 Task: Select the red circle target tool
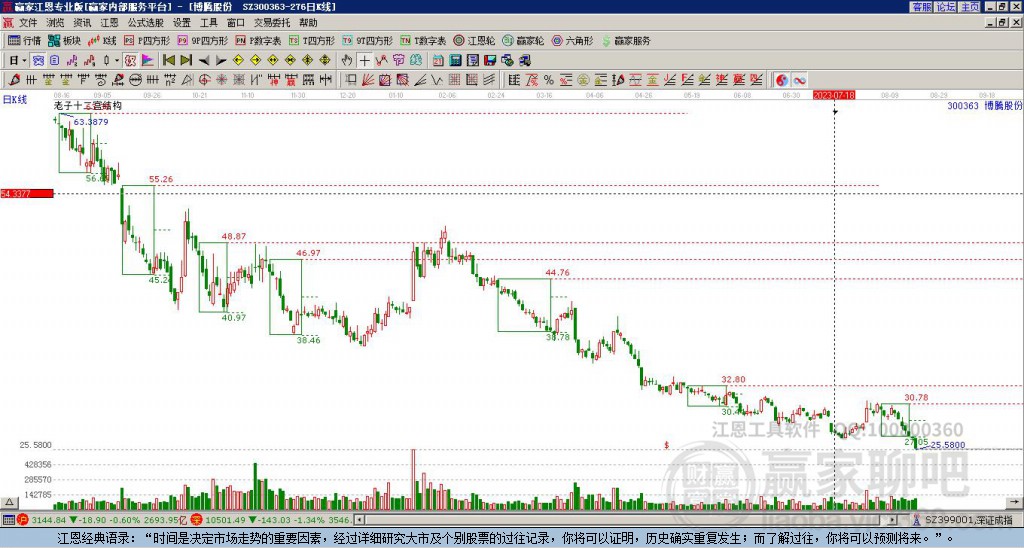coord(204,80)
